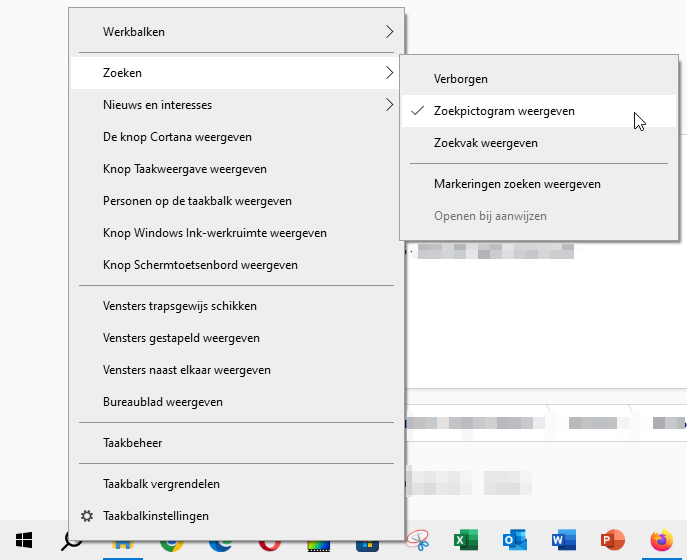Open Taakbalkinstellingen
This screenshot has width=687, height=560.
pyautogui.click(x=155, y=516)
